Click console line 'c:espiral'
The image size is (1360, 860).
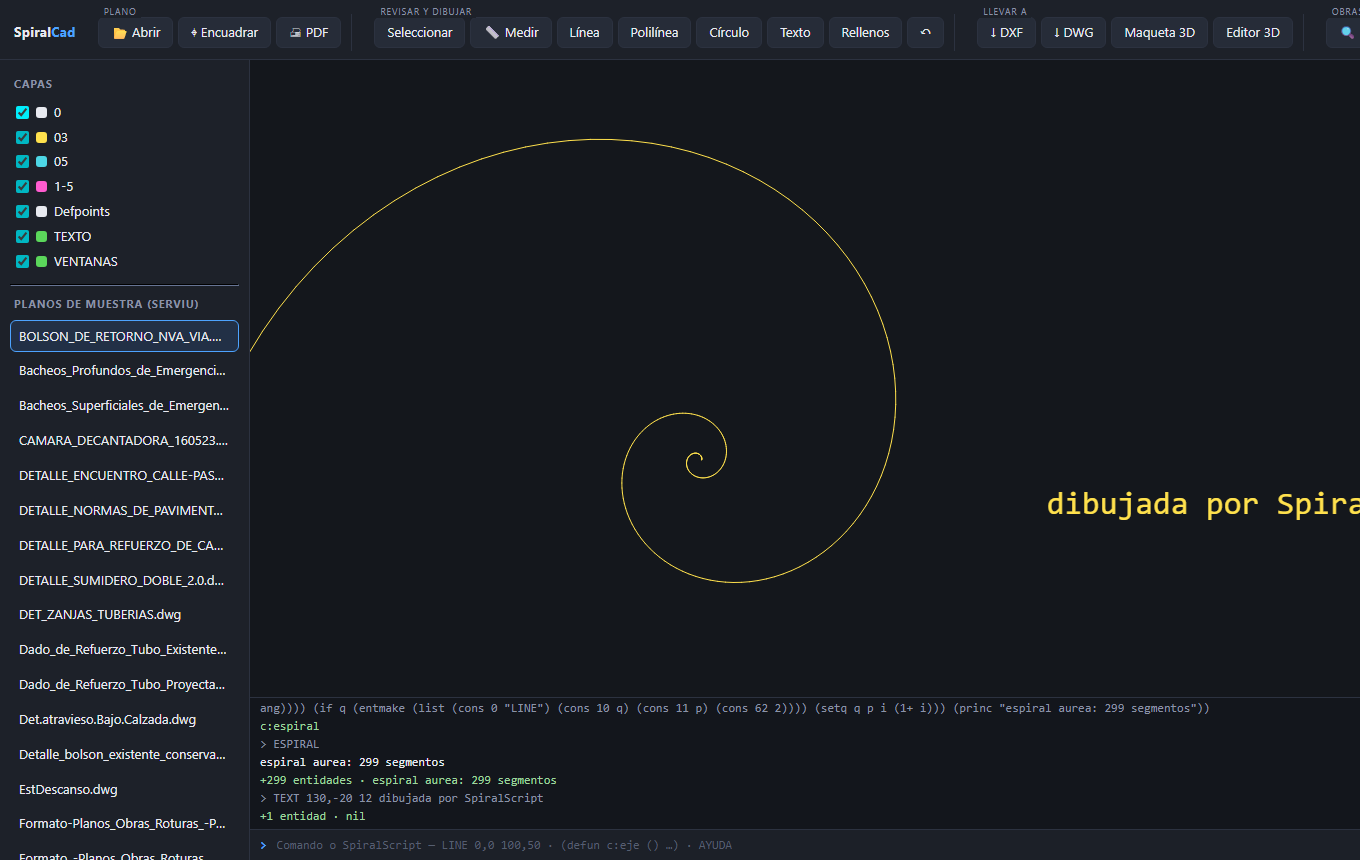click(x=289, y=726)
